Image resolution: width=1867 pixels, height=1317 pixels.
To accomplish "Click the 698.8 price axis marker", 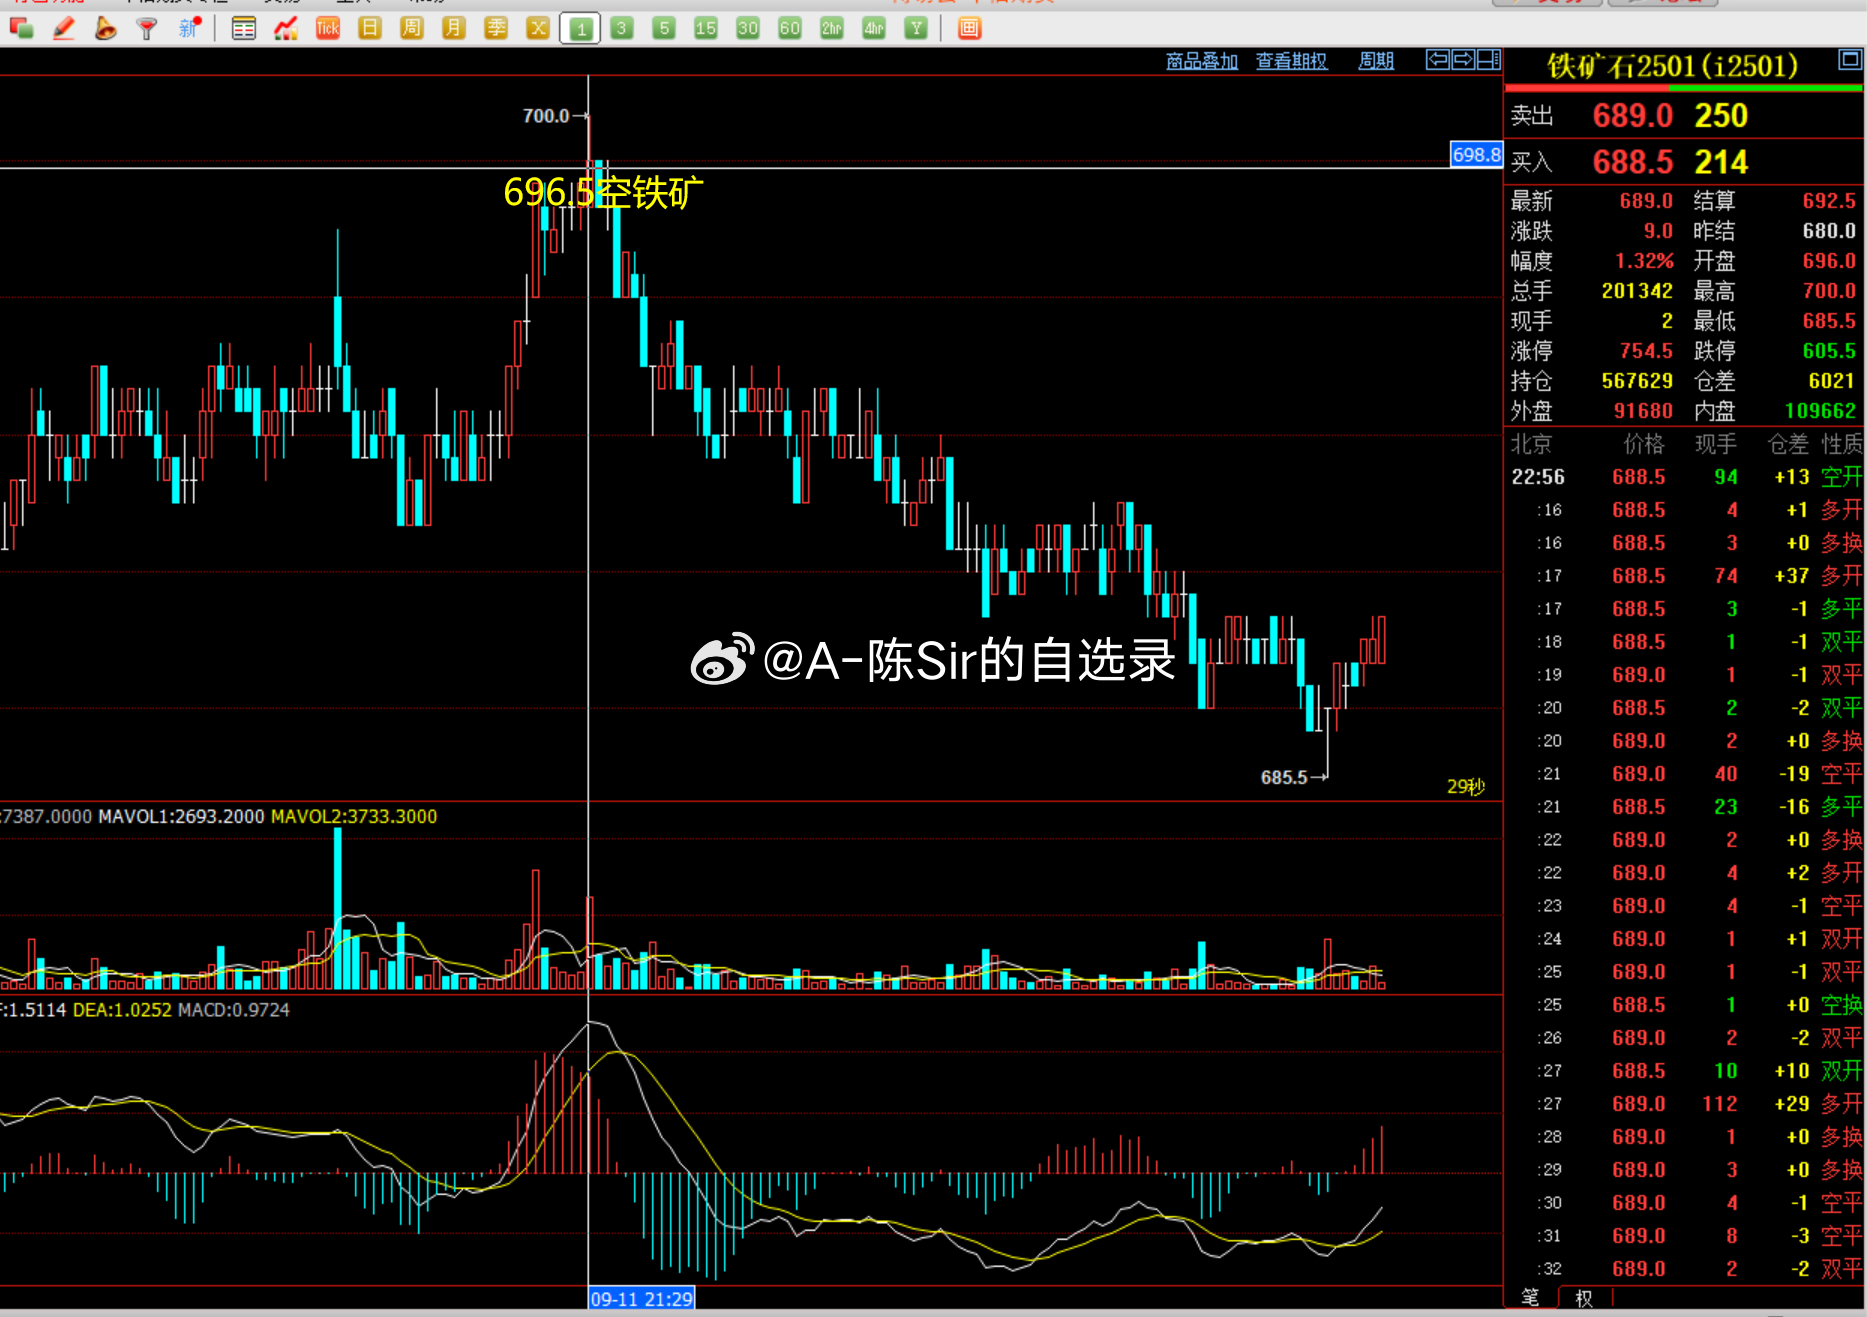I will (x=1477, y=154).
